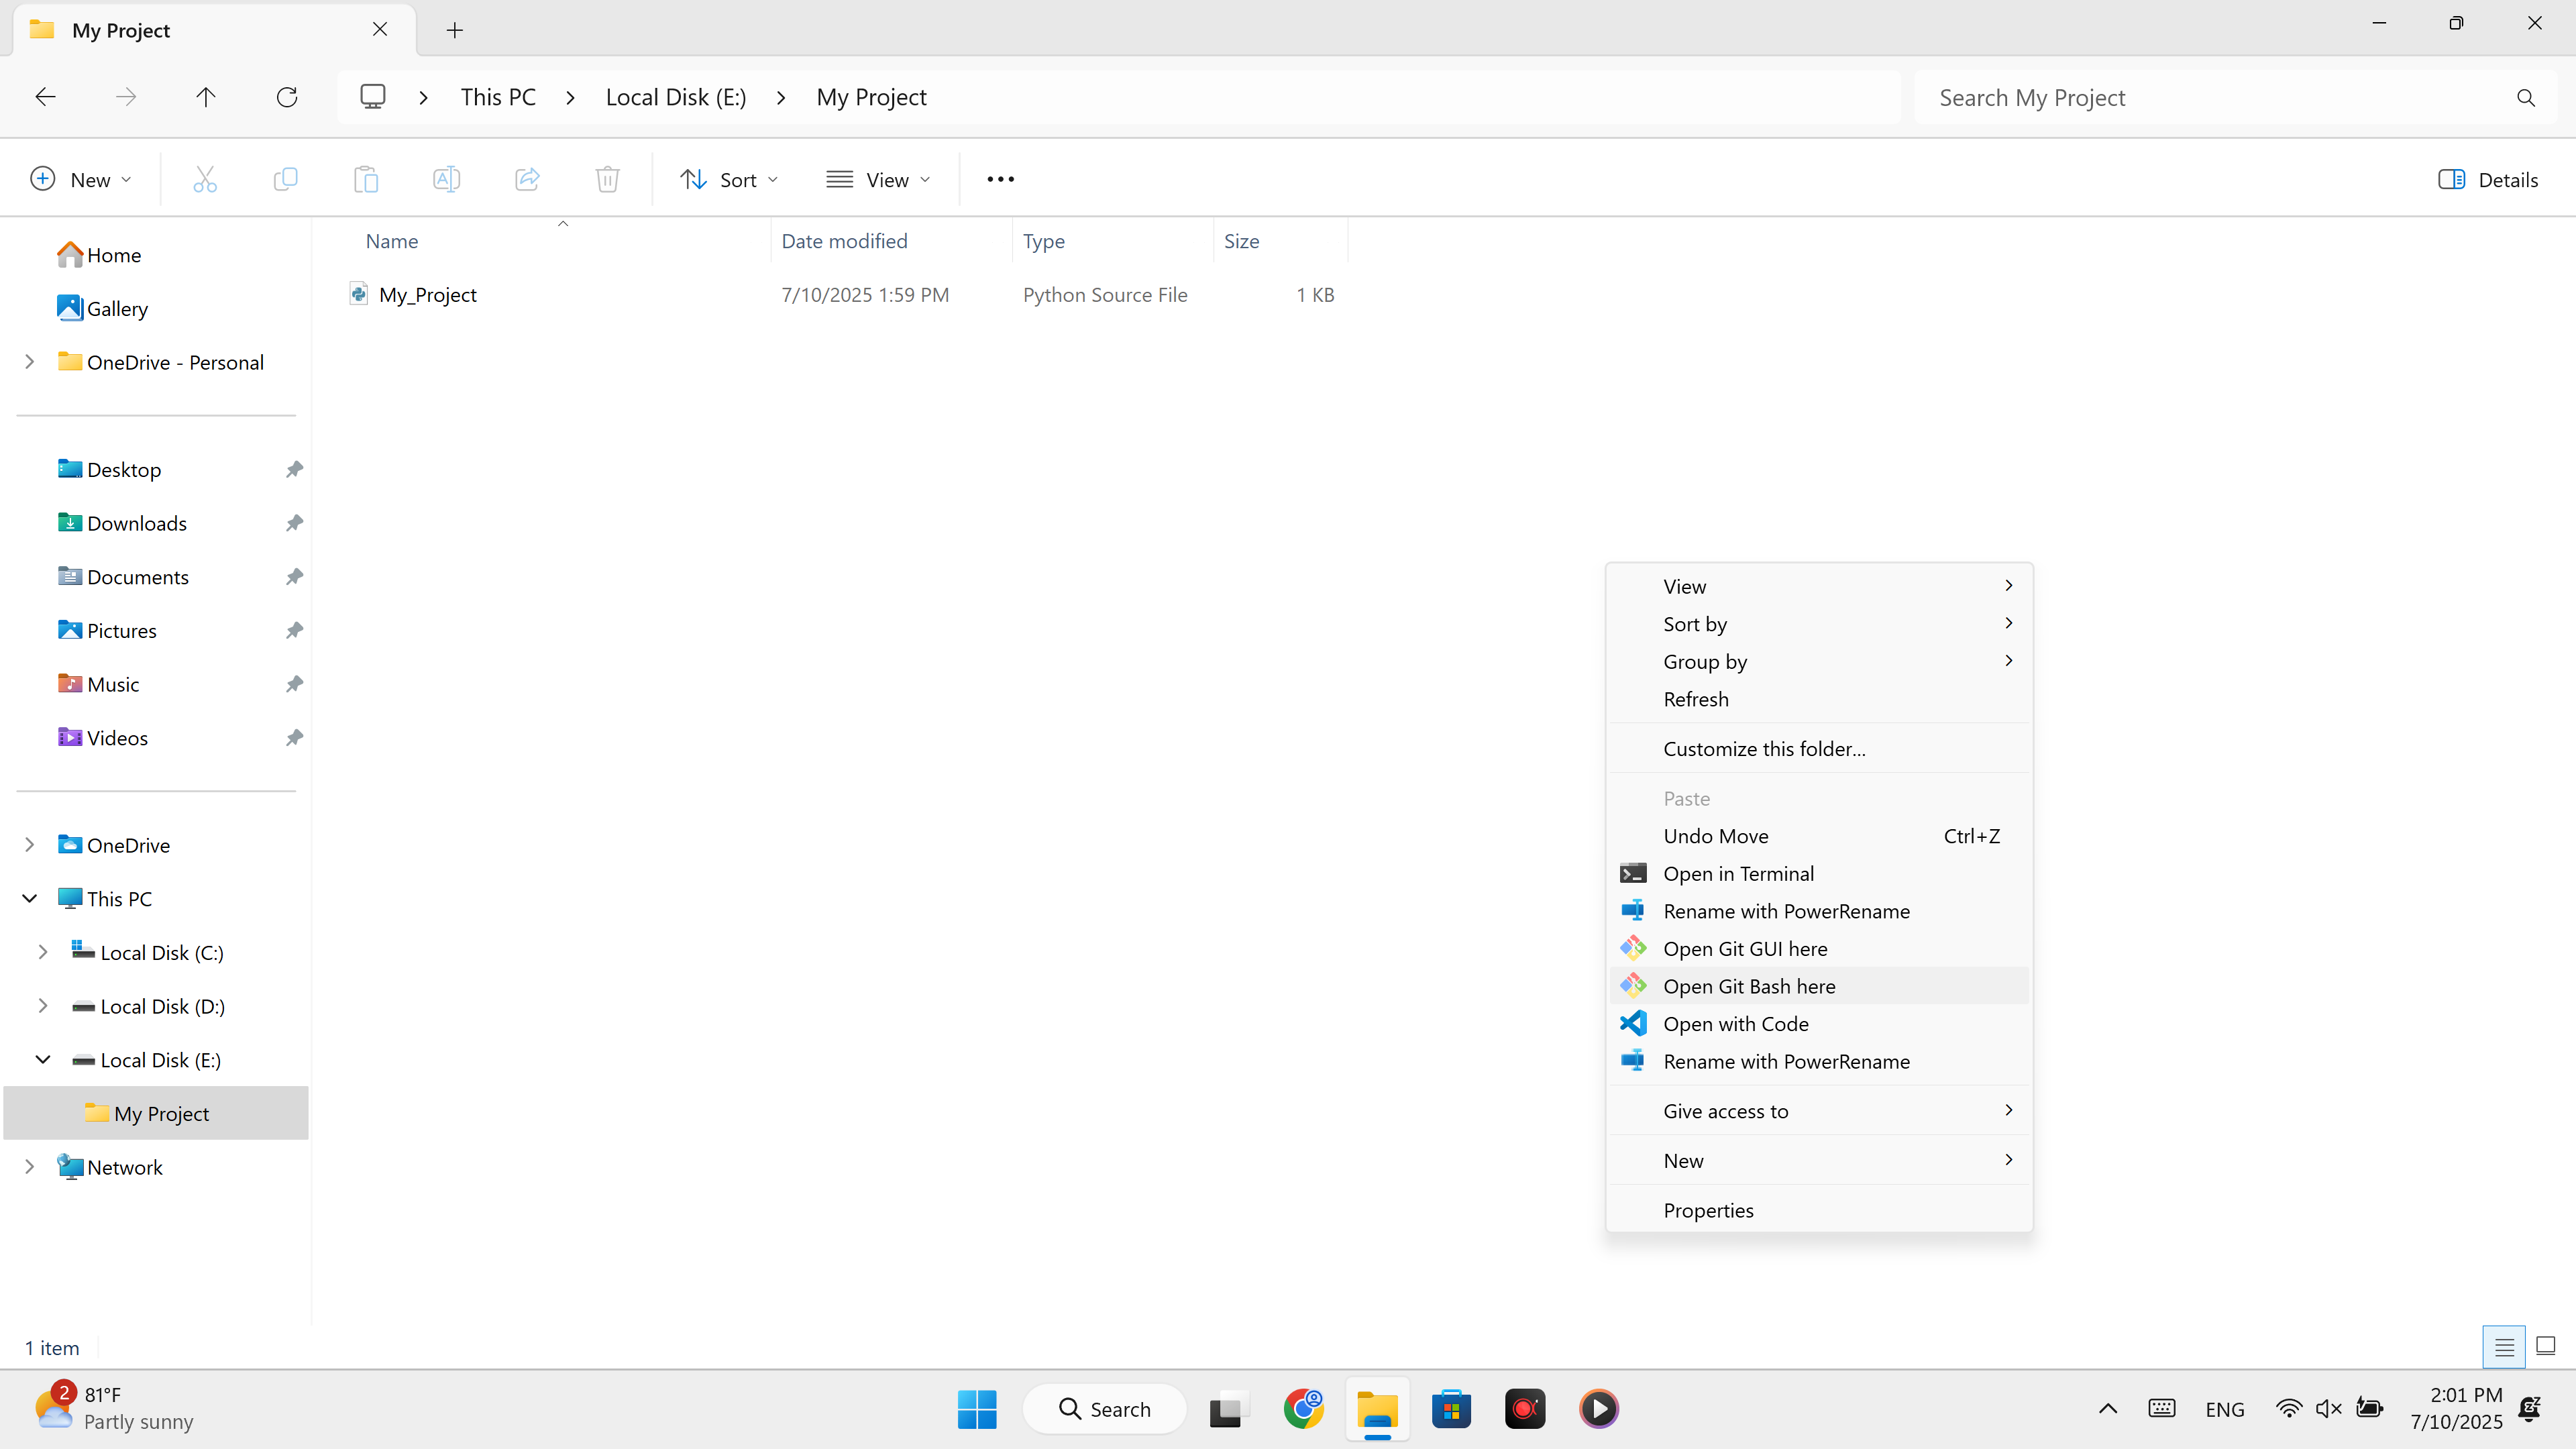
Task: Open Give access to submenu
Action: point(1819,1111)
